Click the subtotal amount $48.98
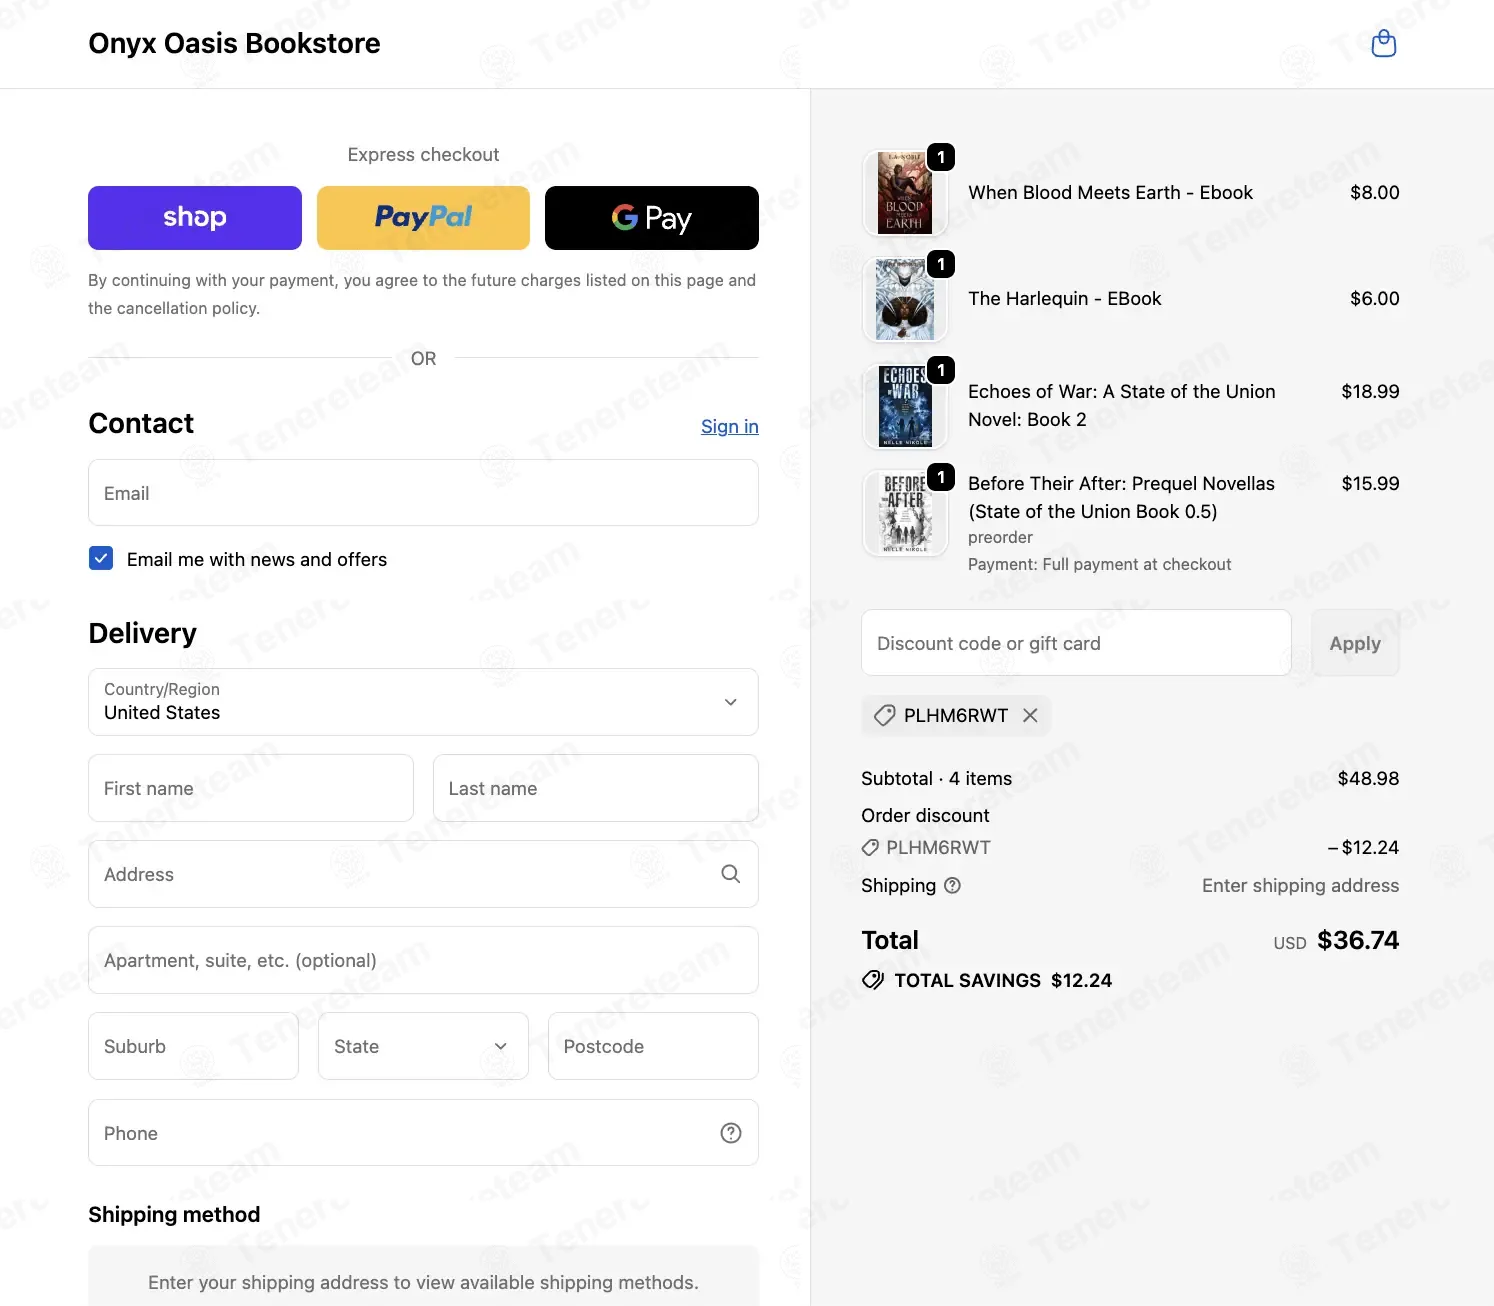Screen dimensions: 1494x1306 tap(1368, 779)
